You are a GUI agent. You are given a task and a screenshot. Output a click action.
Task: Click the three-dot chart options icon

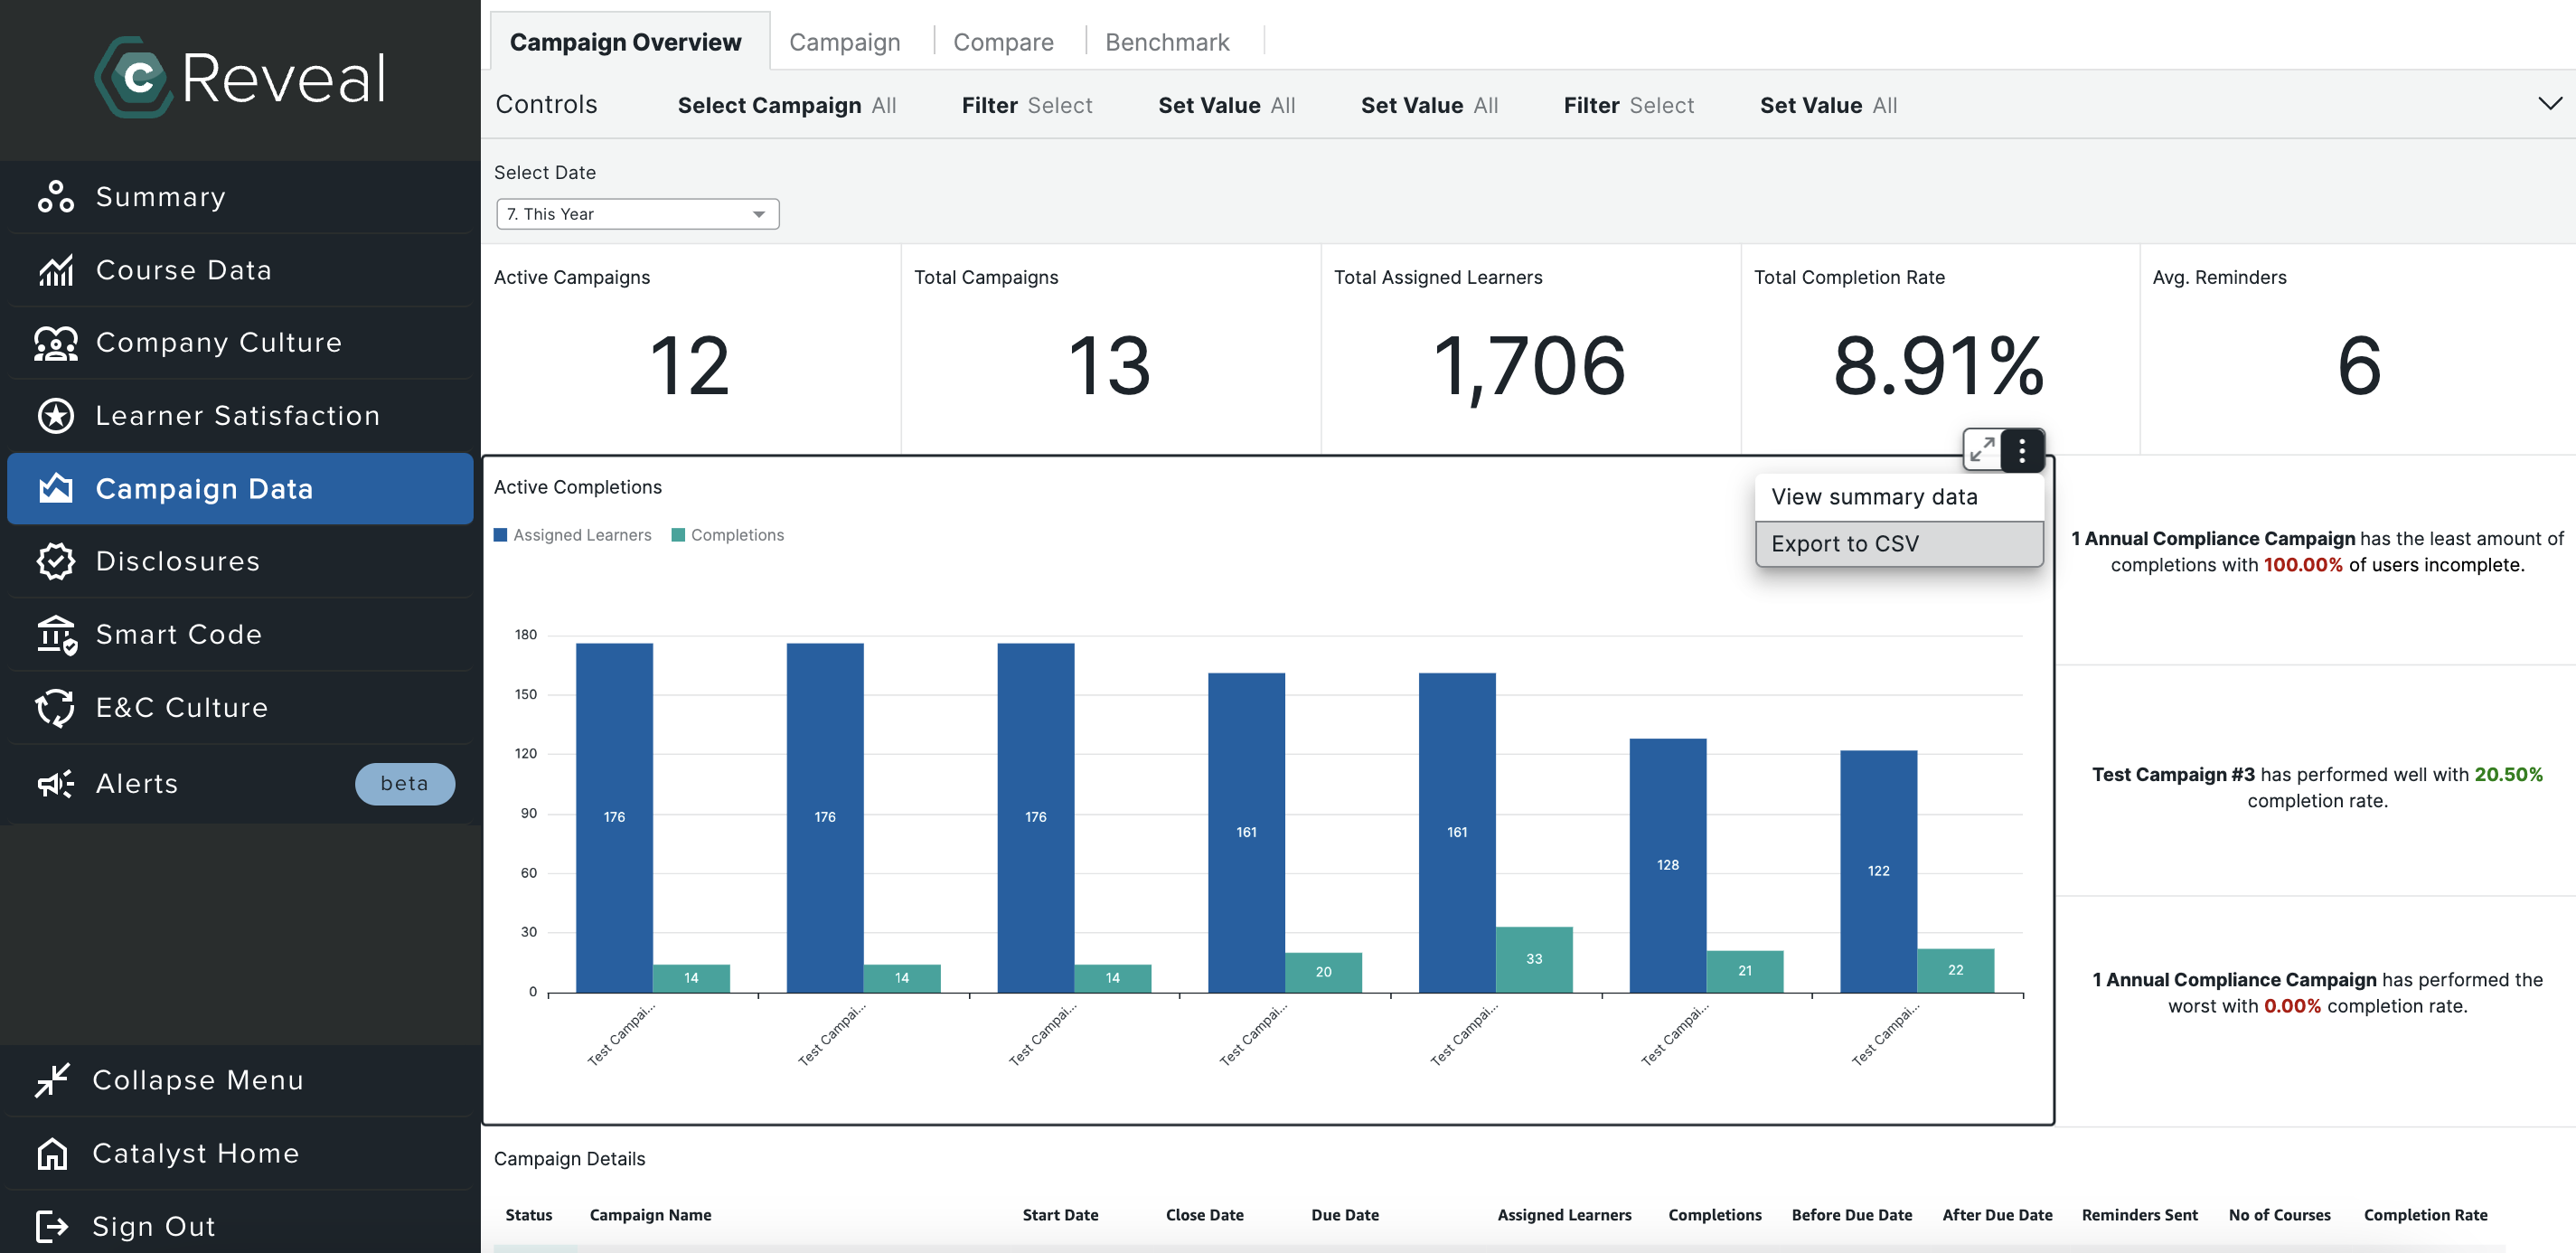click(x=2022, y=450)
